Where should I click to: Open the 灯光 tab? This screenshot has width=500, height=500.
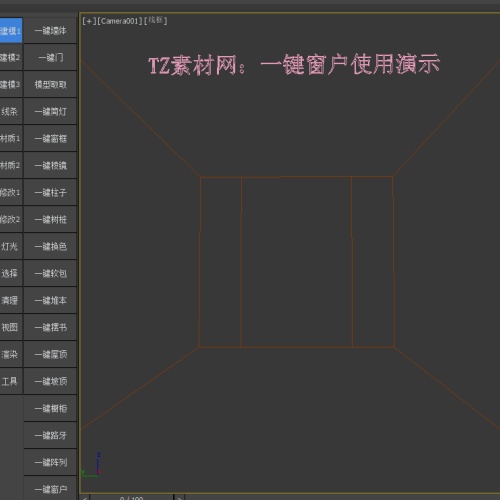pyautogui.click(x=11, y=246)
